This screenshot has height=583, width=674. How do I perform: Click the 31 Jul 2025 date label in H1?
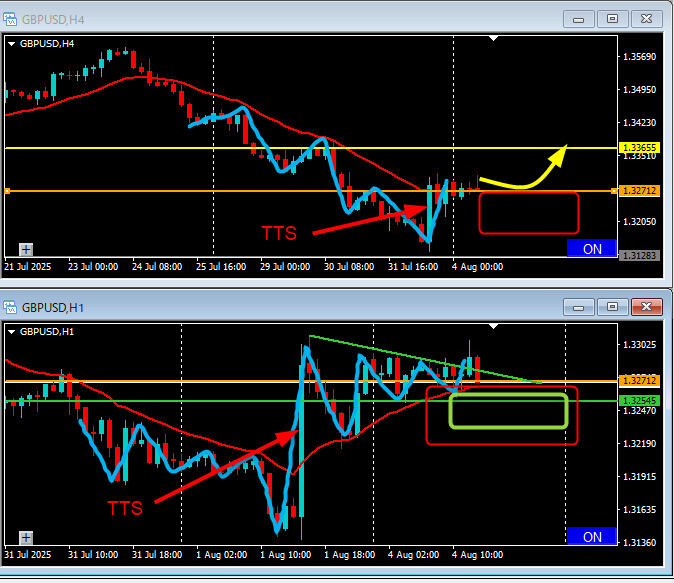click(28, 555)
